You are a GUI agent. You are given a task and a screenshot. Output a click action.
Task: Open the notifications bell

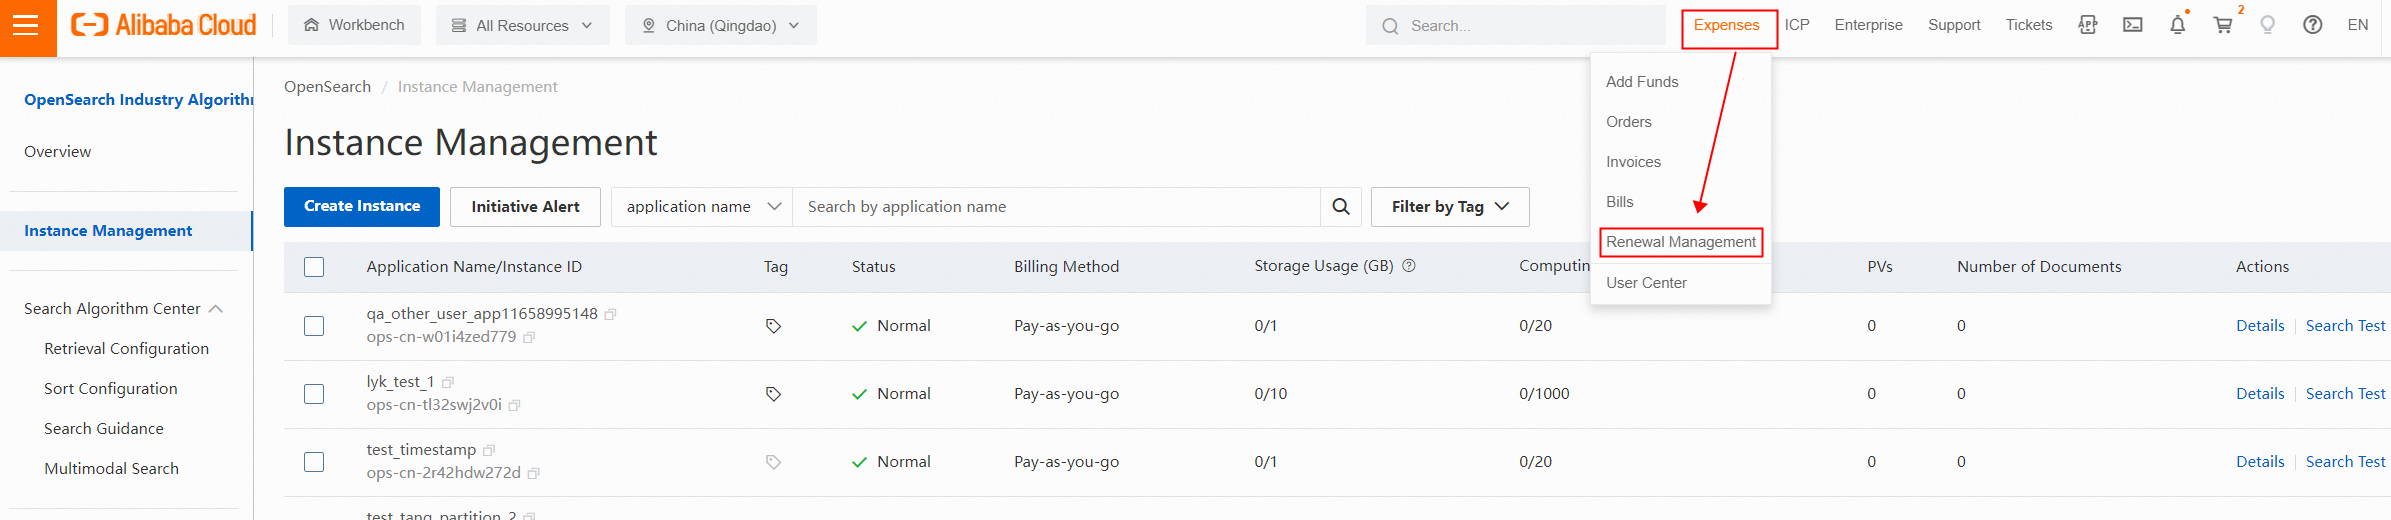[x=2177, y=25]
